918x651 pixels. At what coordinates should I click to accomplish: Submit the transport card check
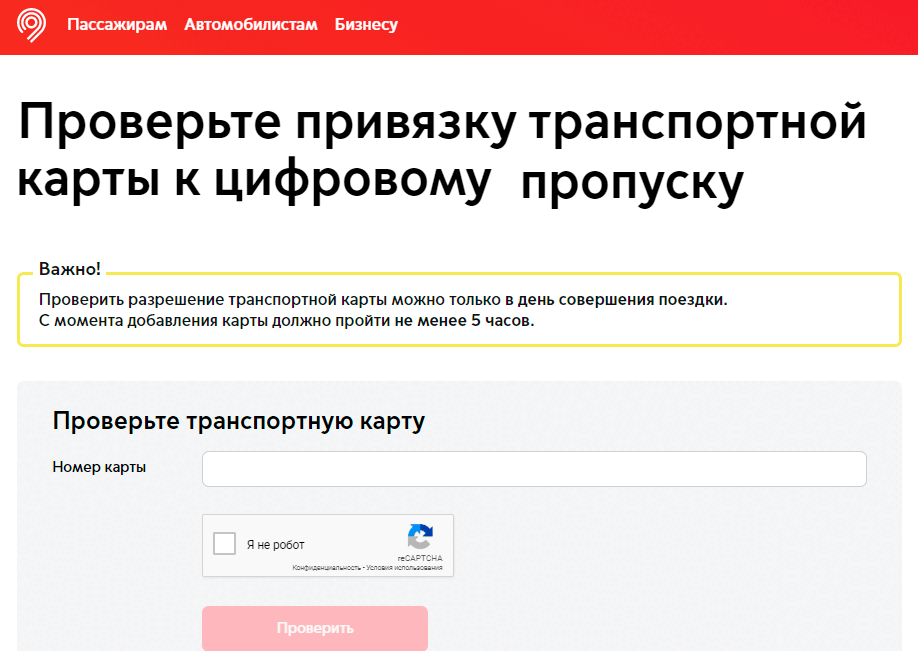click(x=314, y=628)
